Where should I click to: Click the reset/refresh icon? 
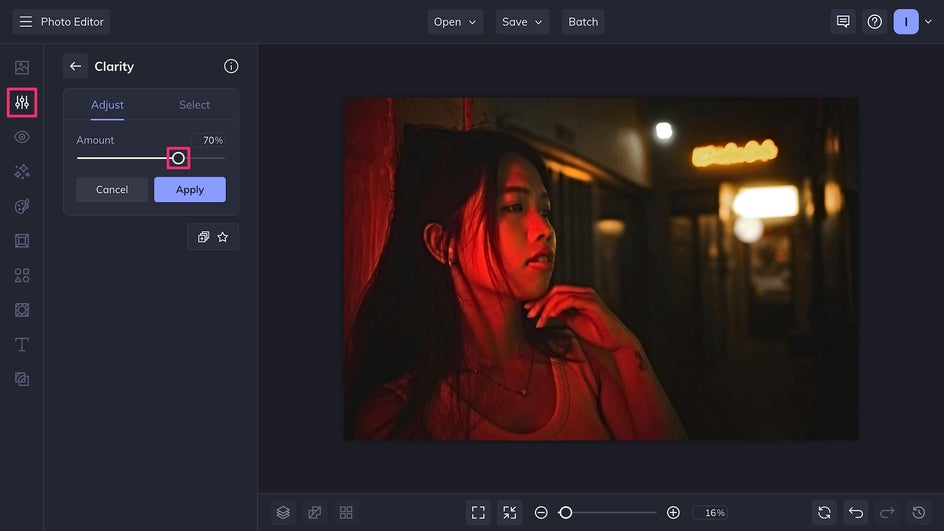tap(824, 512)
